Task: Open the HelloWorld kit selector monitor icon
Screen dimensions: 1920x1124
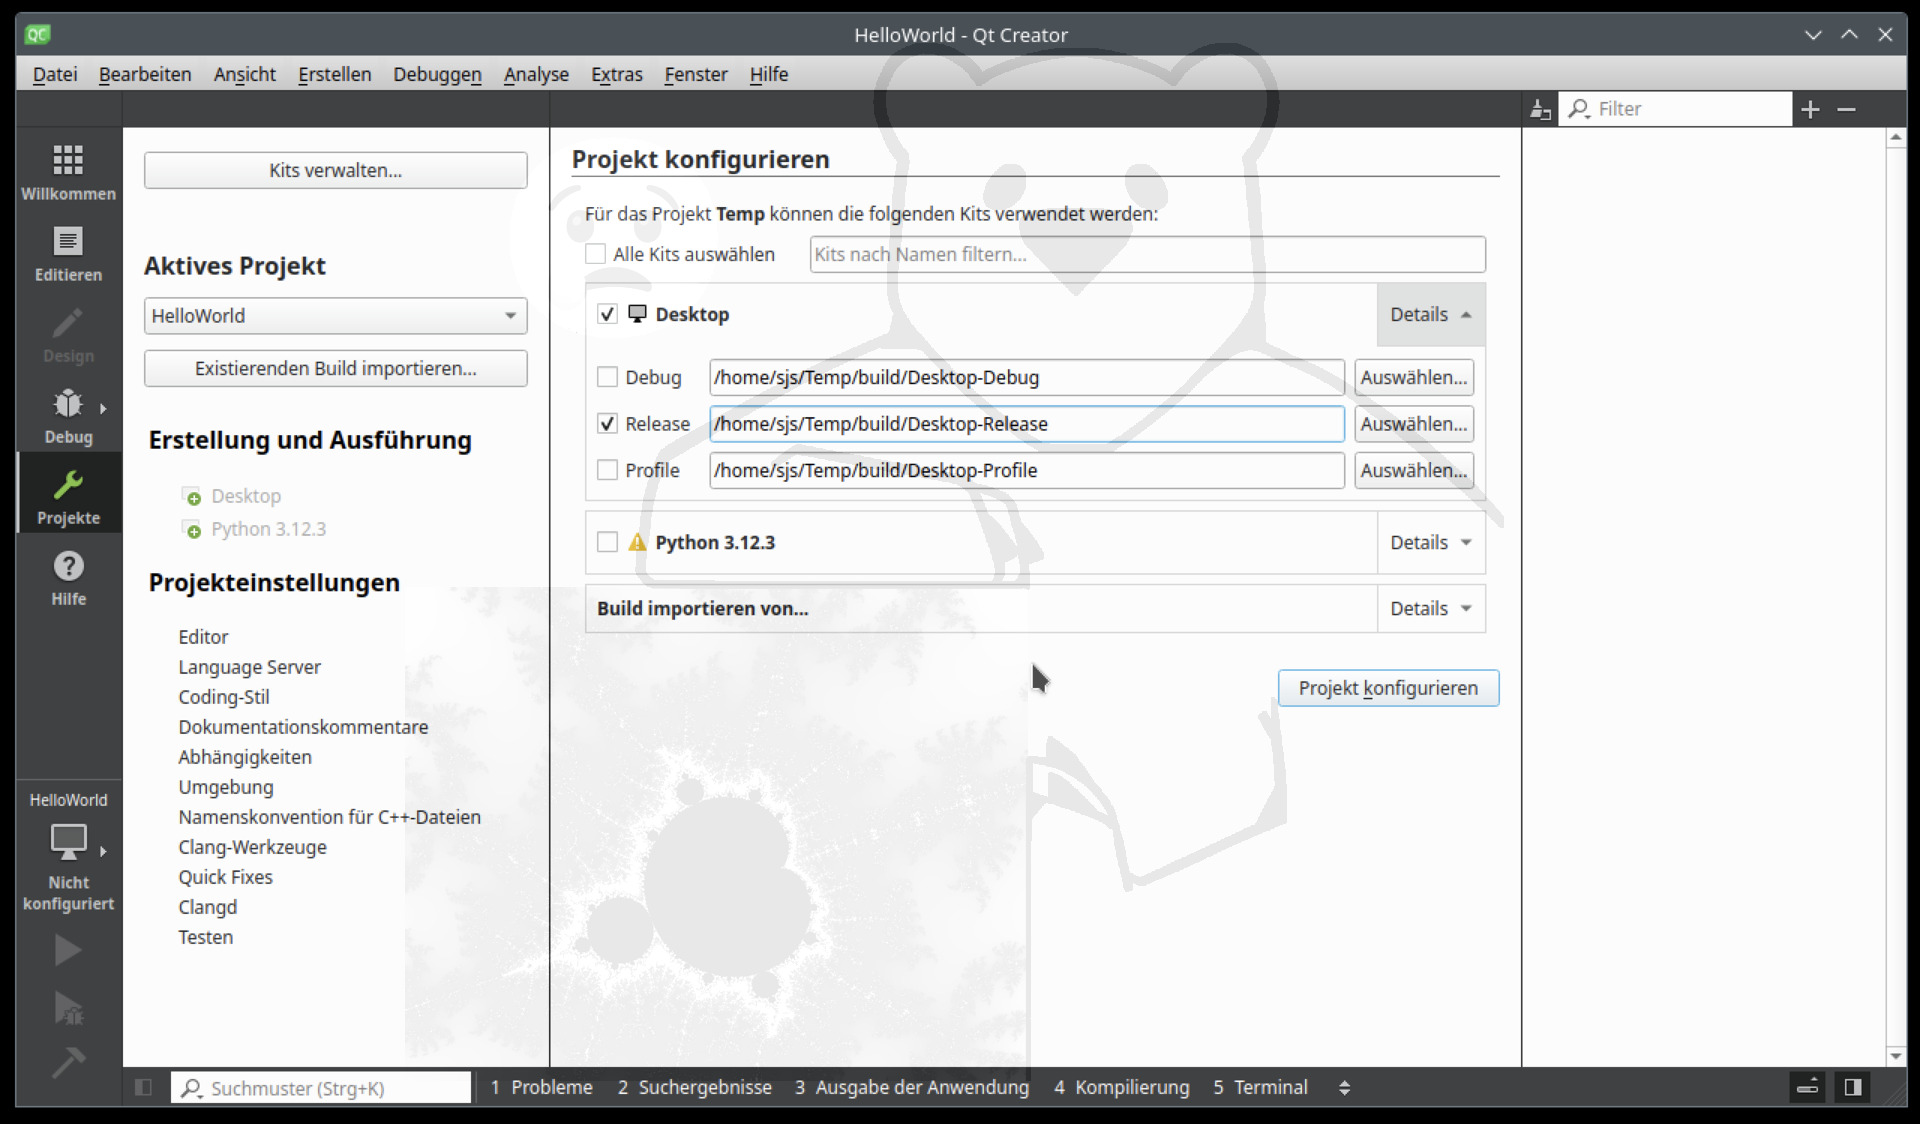Action: click(68, 841)
